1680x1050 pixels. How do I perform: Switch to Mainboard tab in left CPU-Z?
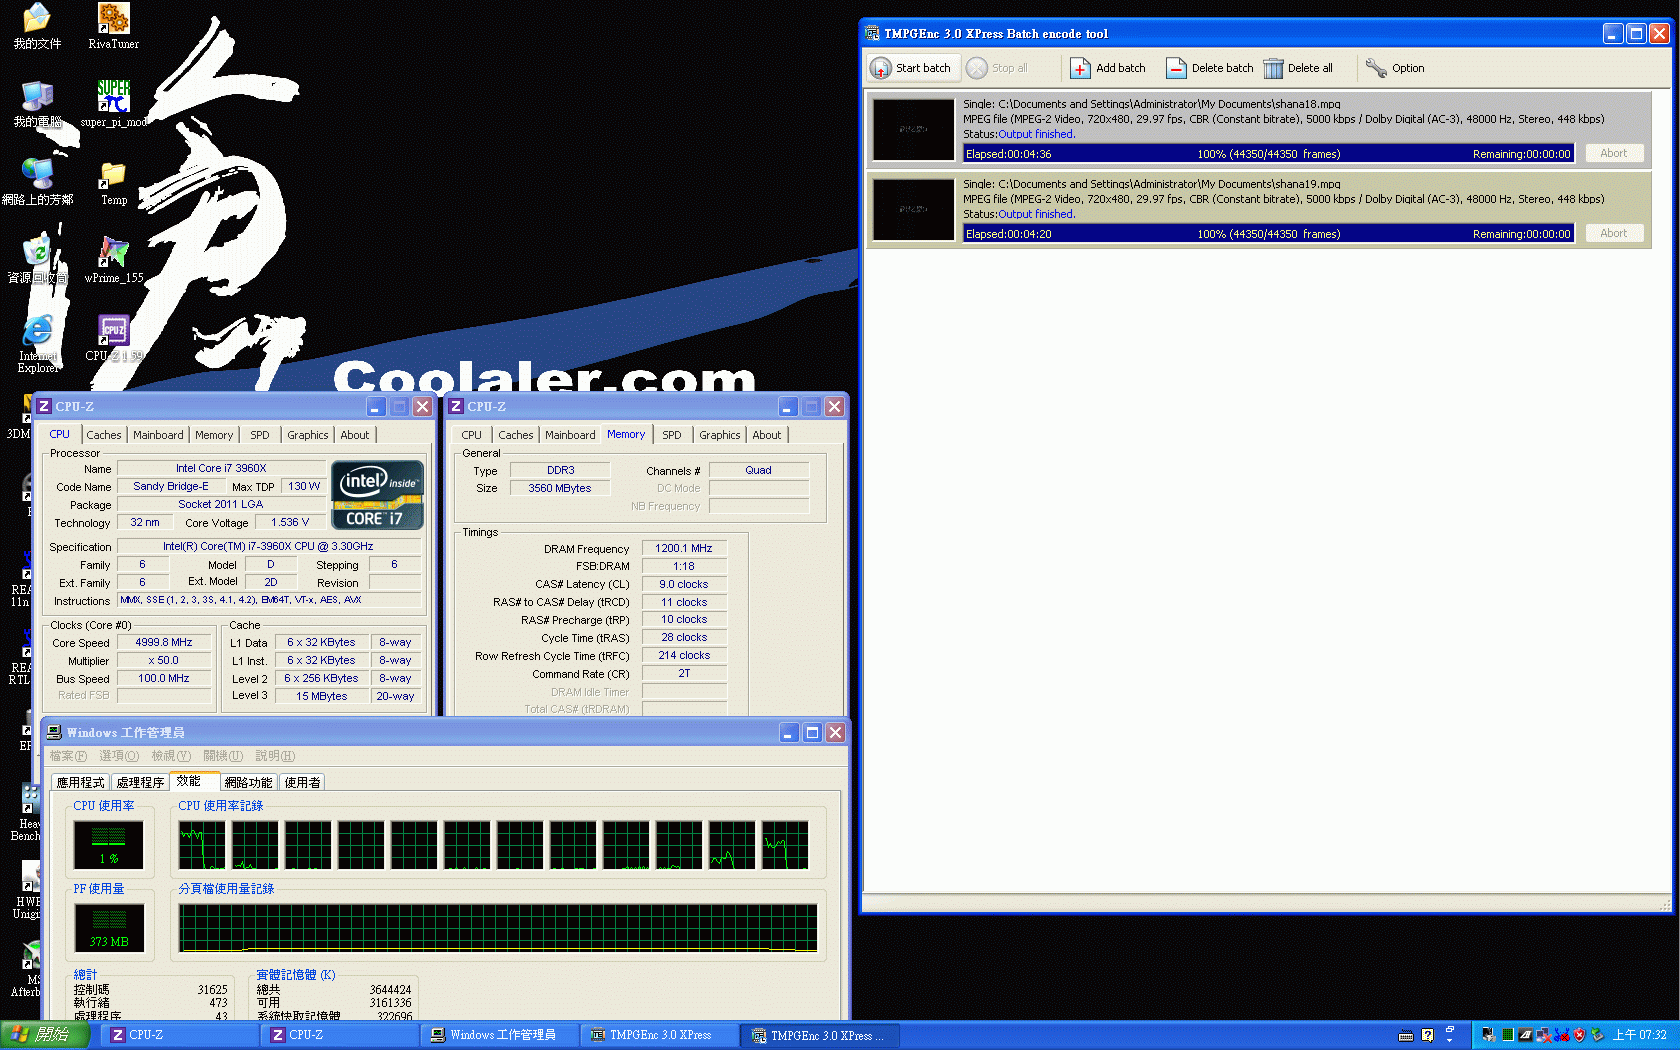[x=158, y=435]
